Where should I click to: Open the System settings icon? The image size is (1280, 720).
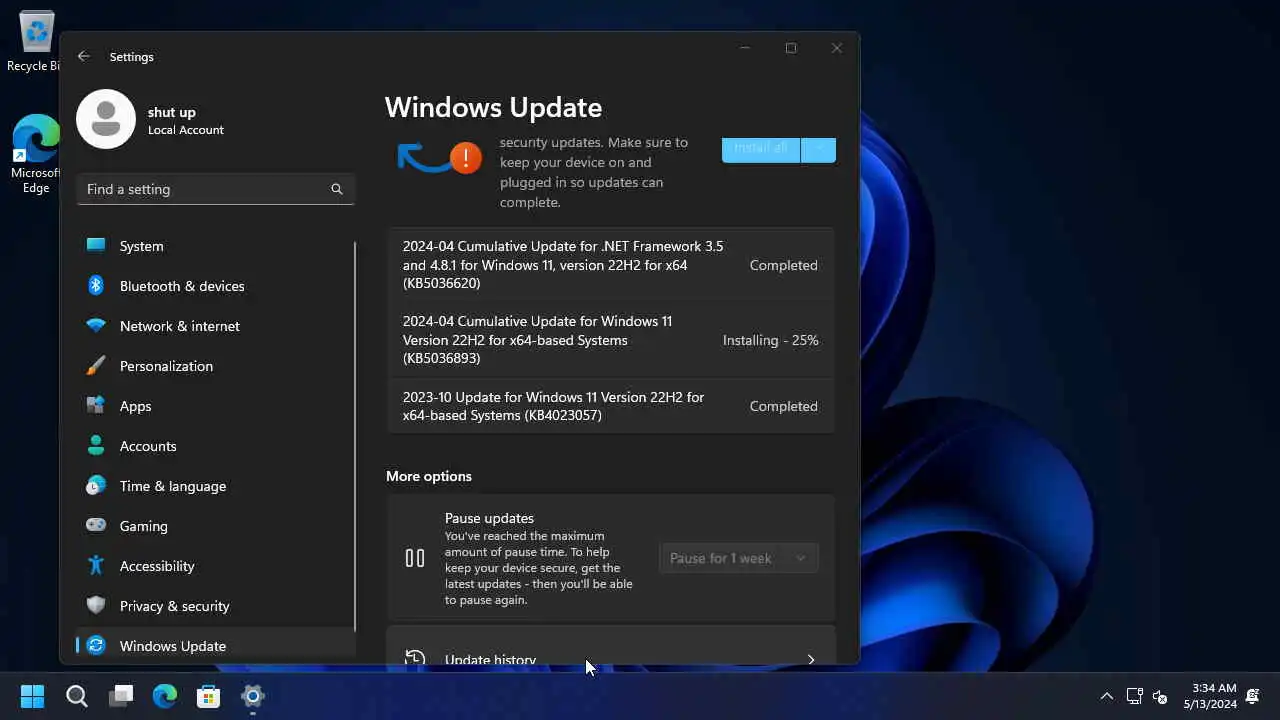96,245
